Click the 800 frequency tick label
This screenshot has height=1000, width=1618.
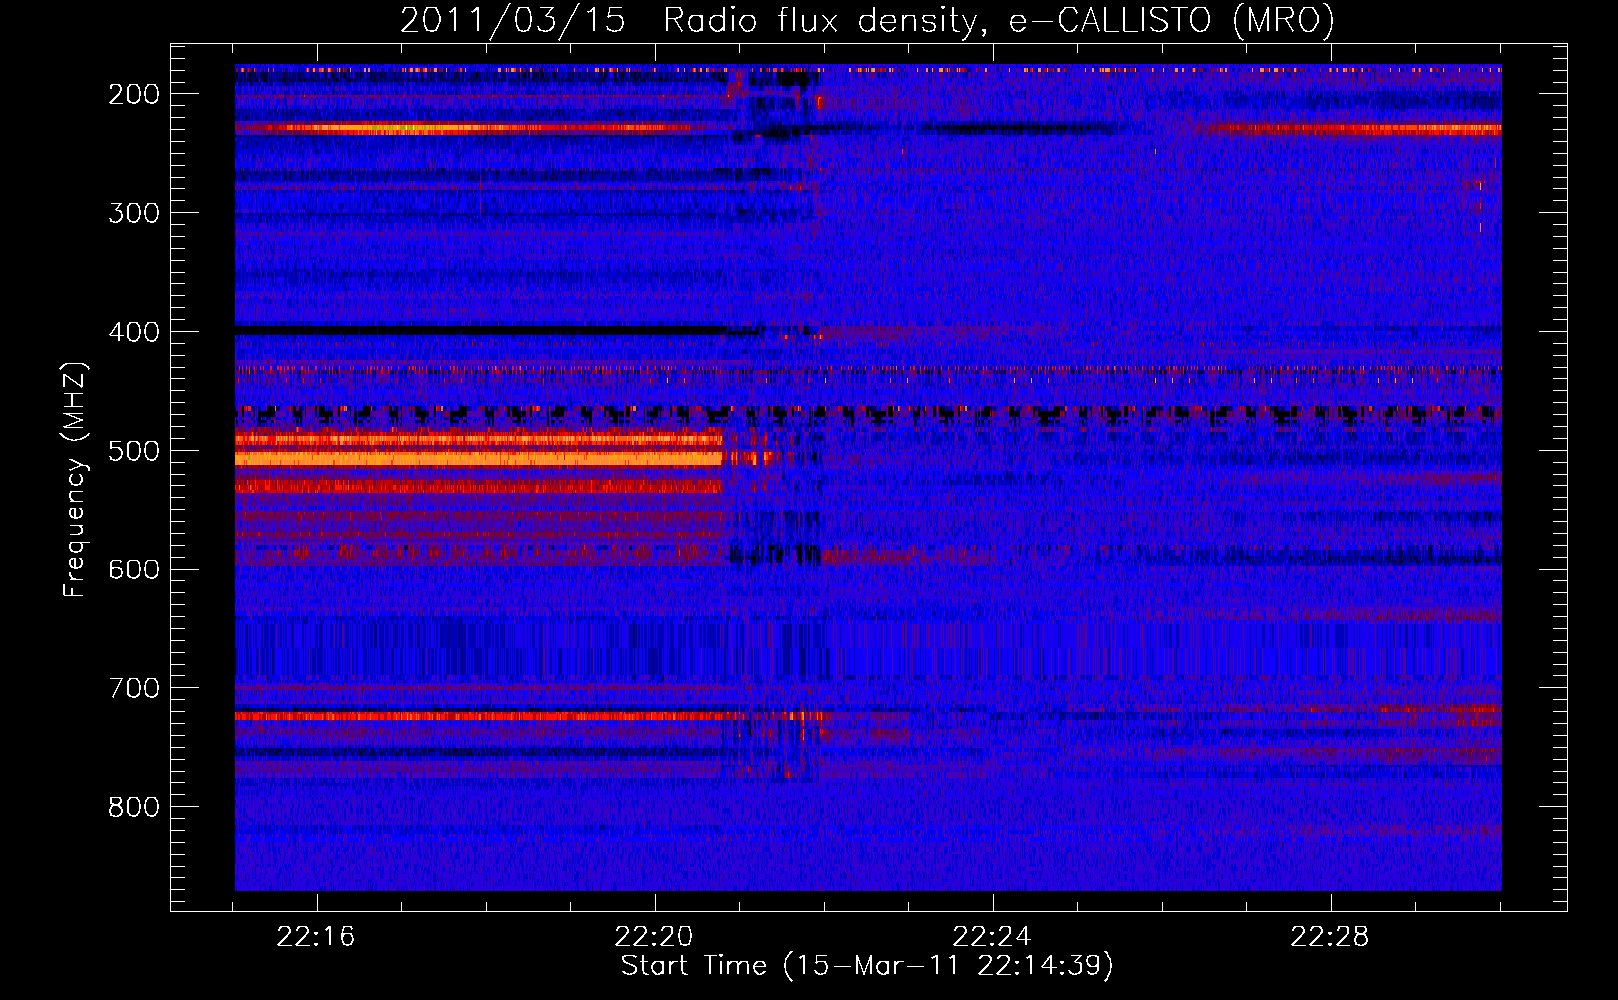pos(134,807)
